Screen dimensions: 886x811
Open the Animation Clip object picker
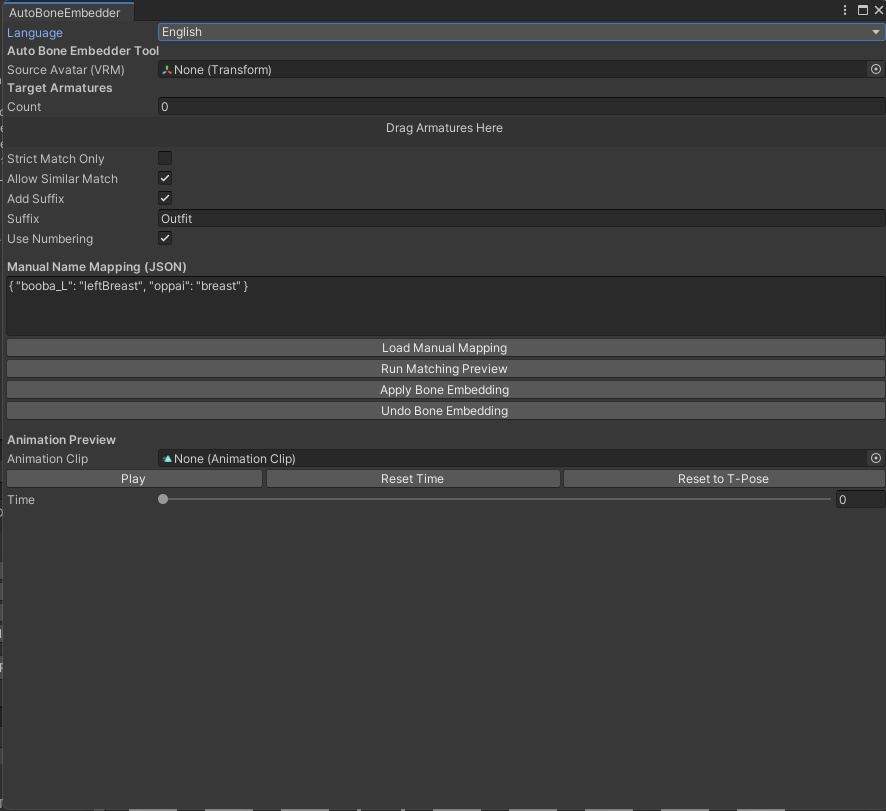pos(876,458)
